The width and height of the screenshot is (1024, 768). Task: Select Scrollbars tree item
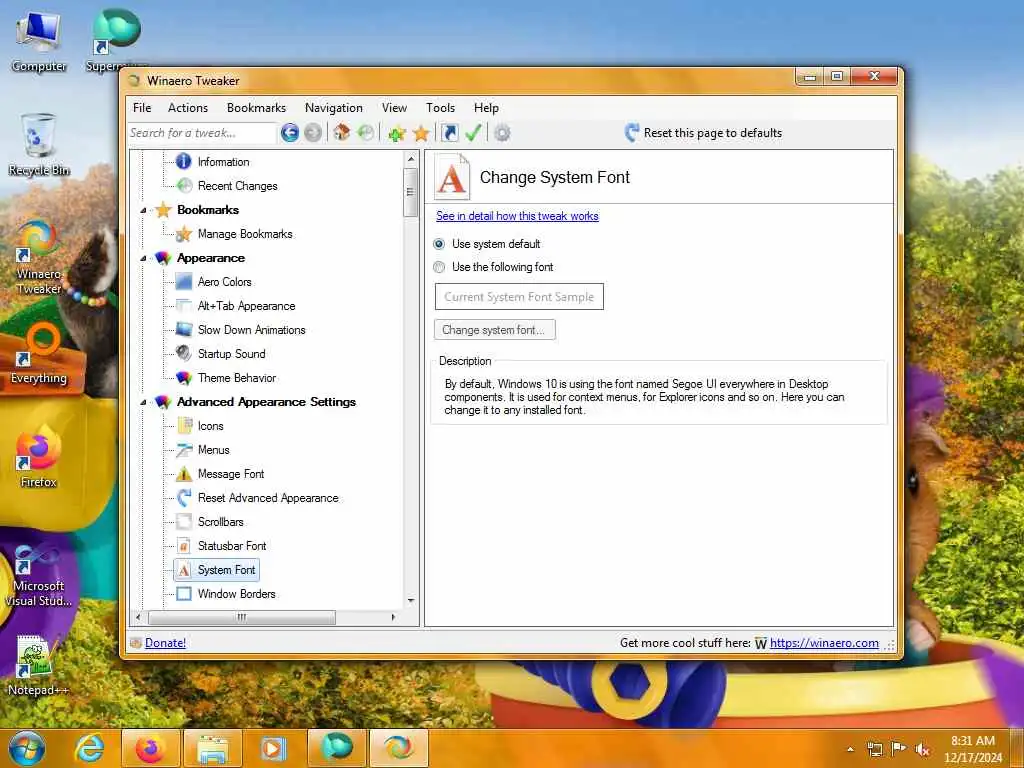[221, 522]
